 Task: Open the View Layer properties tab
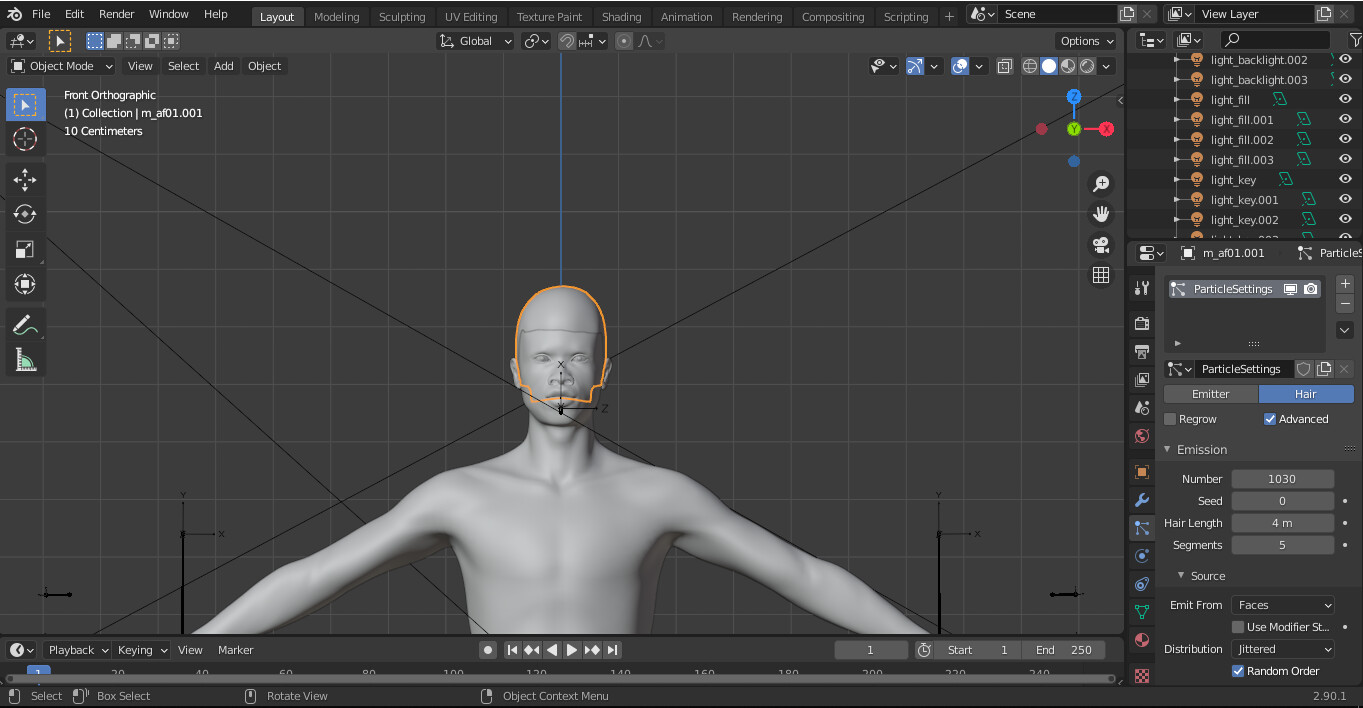pyautogui.click(x=1142, y=379)
